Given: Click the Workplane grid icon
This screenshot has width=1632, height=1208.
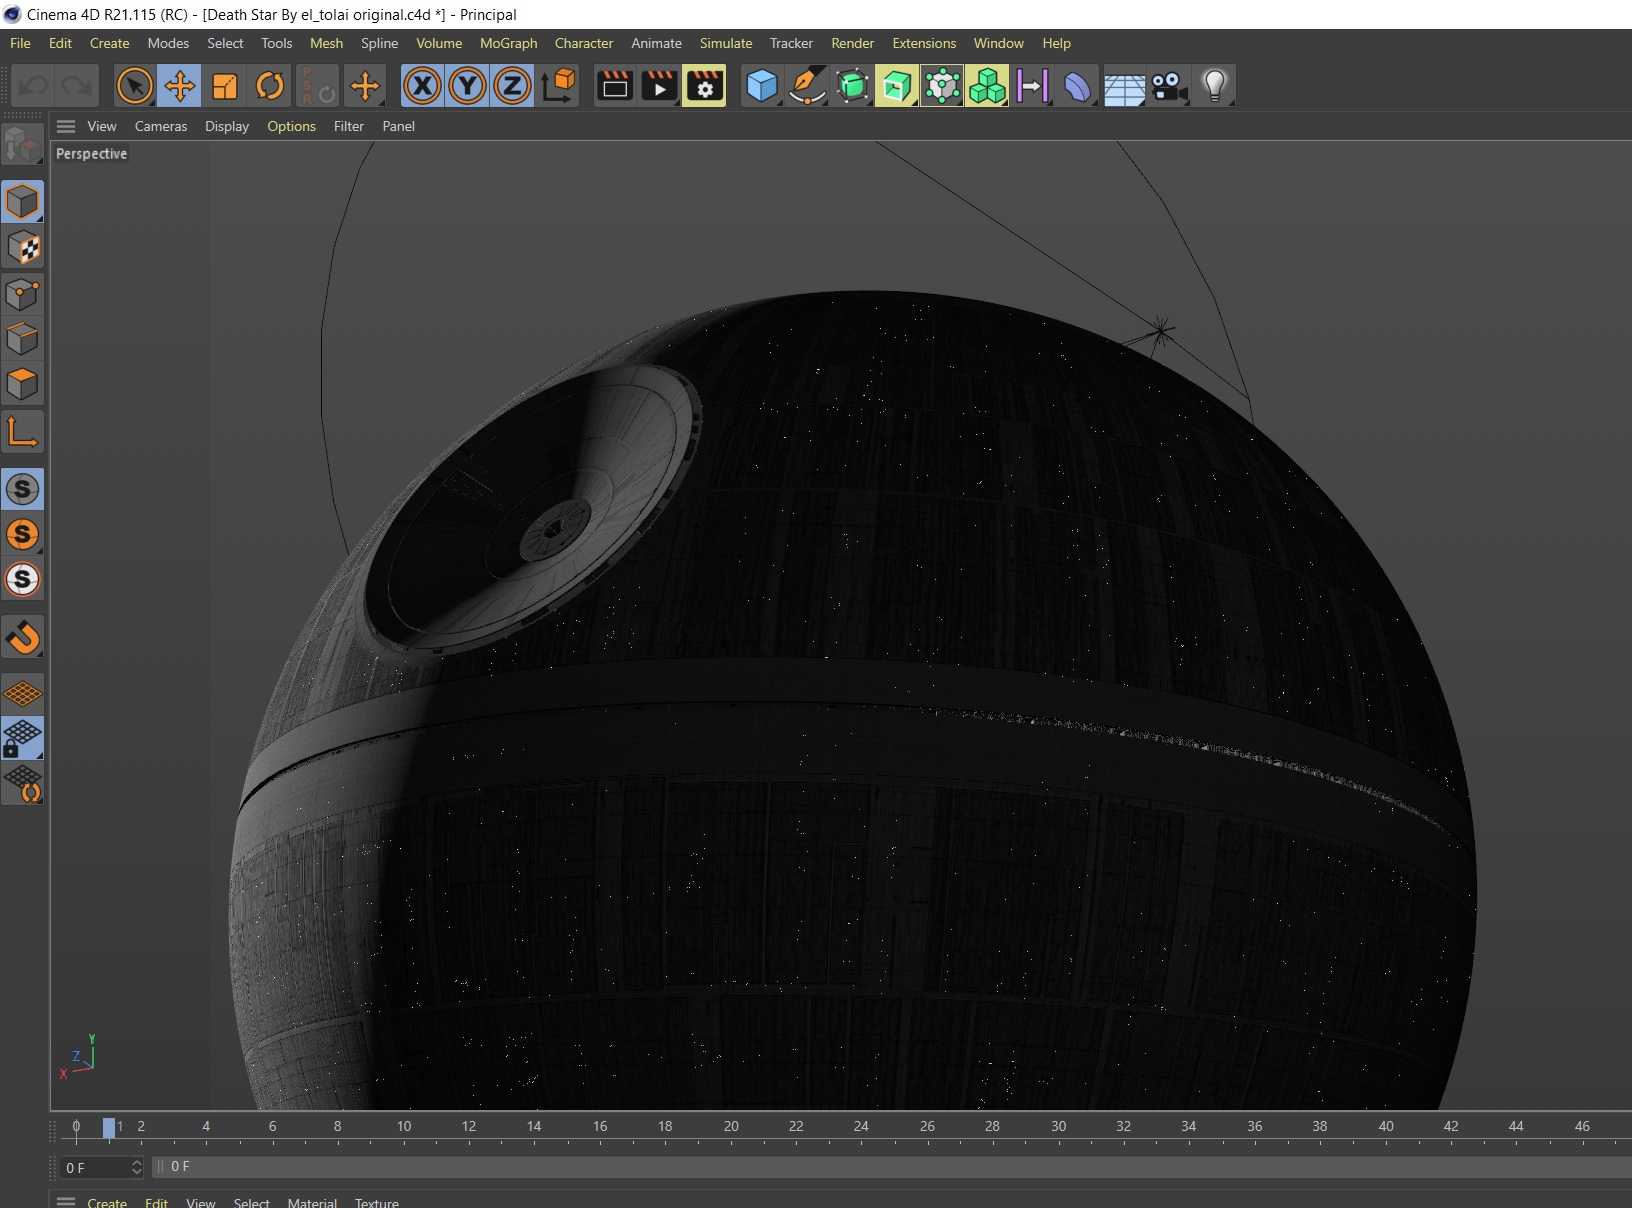Looking at the screenshot, I should [23, 692].
